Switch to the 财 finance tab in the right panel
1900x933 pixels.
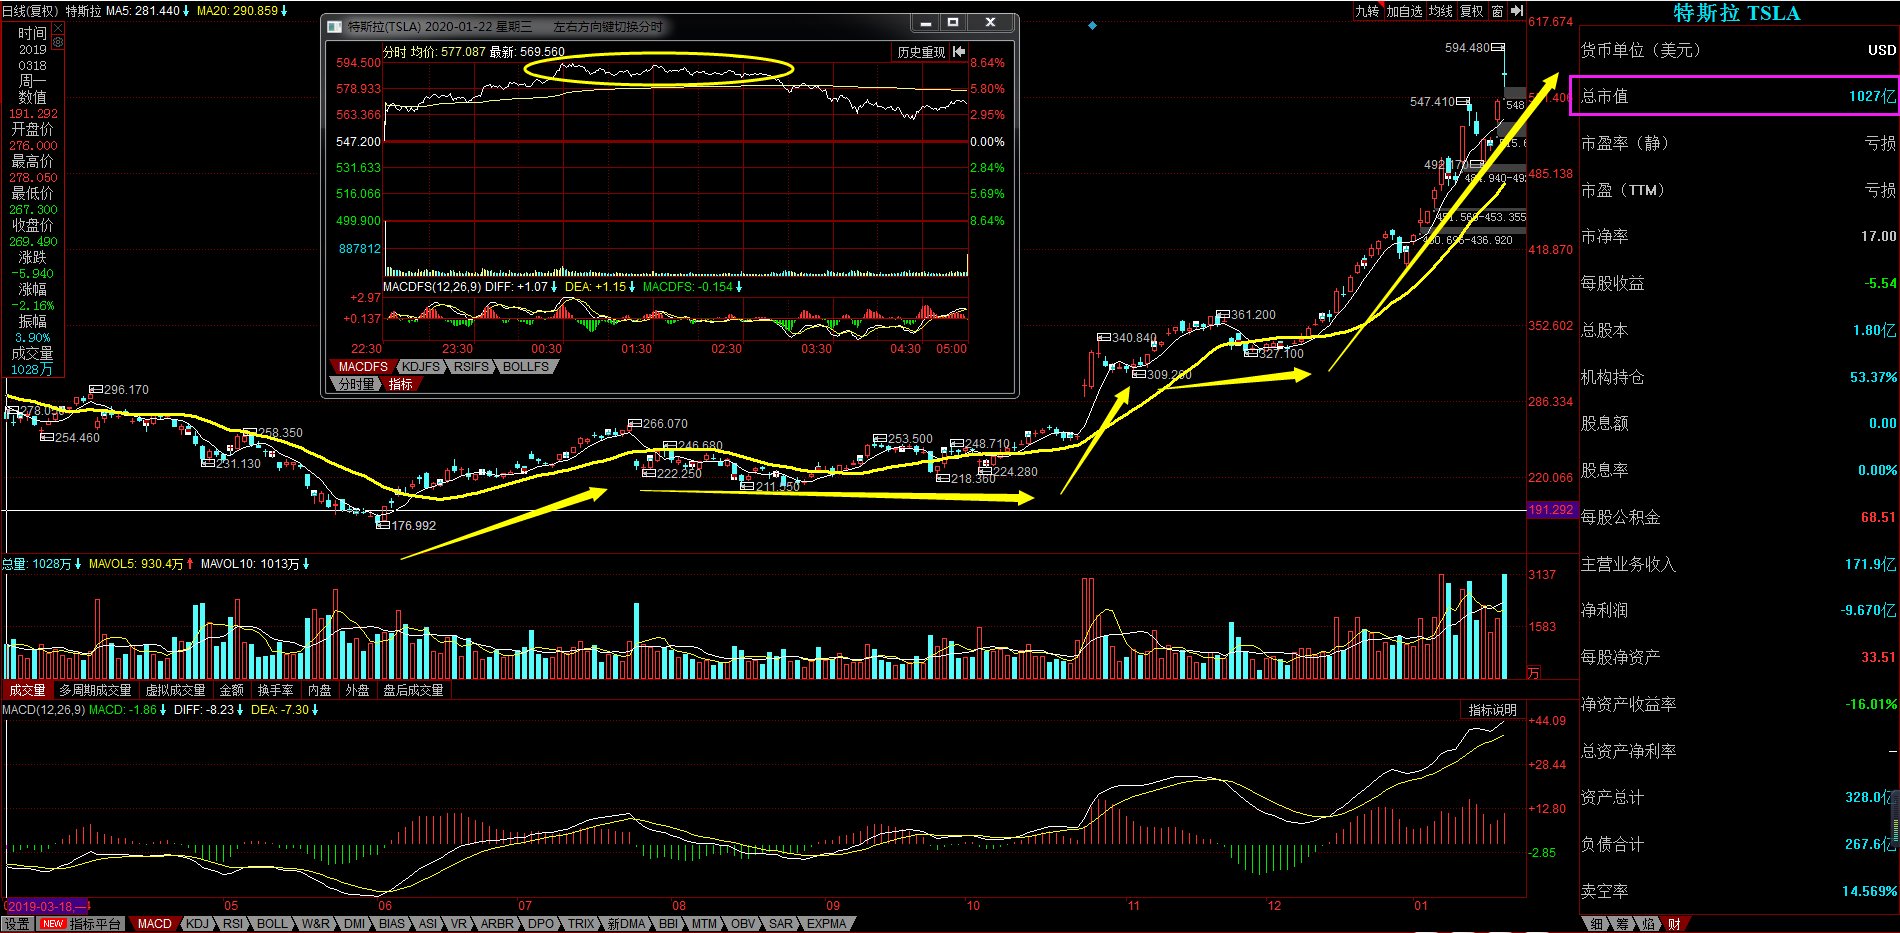click(1674, 924)
